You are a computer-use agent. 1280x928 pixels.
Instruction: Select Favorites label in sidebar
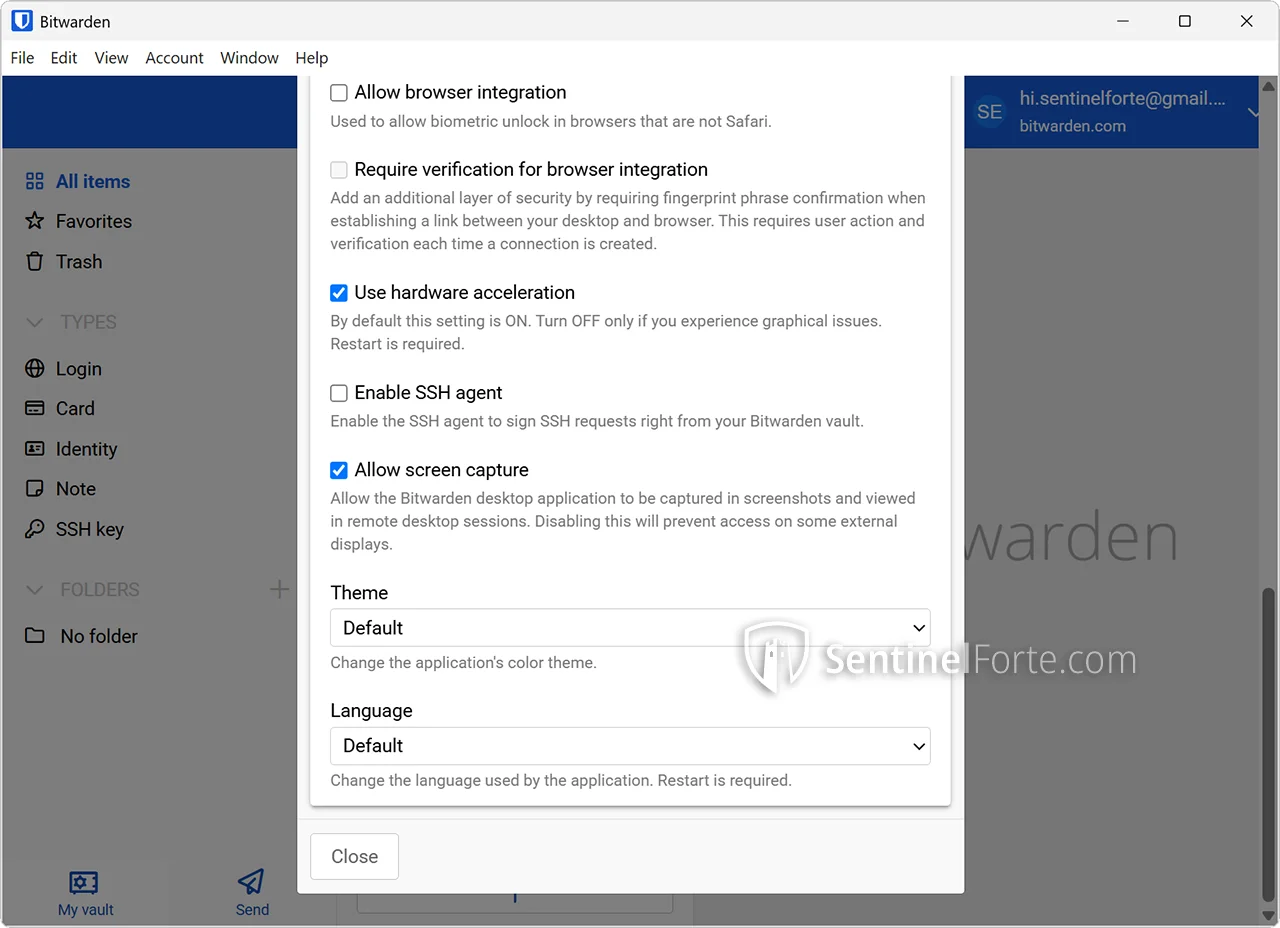(94, 221)
